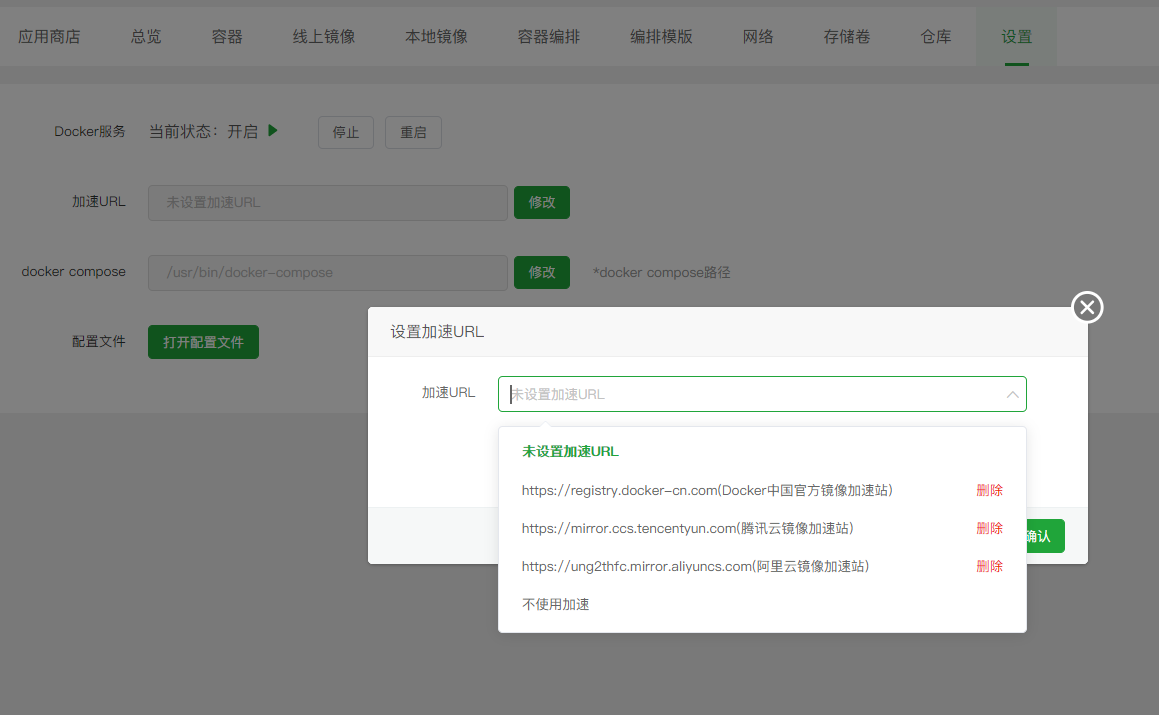Click the 未设置加速URL field on settings page
1159x715 pixels.
pyautogui.click(x=327, y=203)
